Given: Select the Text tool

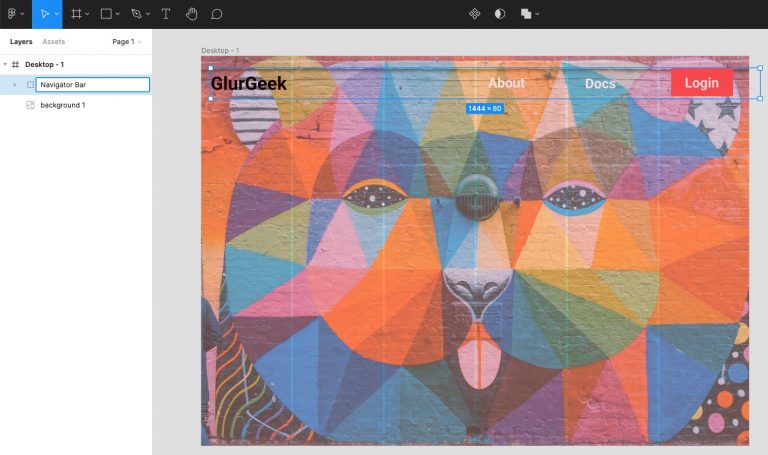Looking at the screenshot, I should point(166,14).
